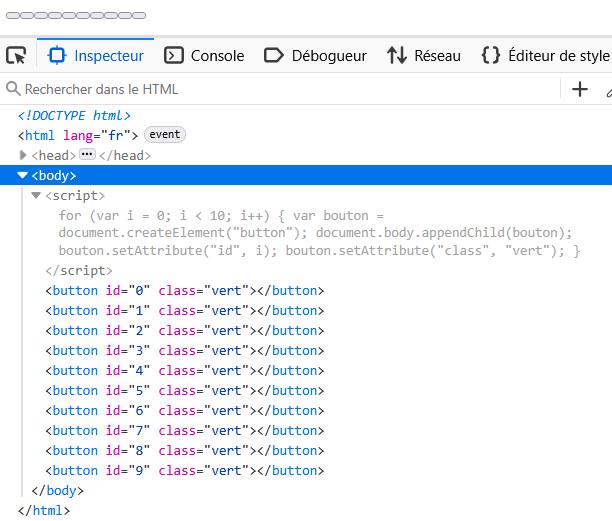This screenshot has height=521, width=612.
Task: Select button node with id="2"
Action: point(185,331)
